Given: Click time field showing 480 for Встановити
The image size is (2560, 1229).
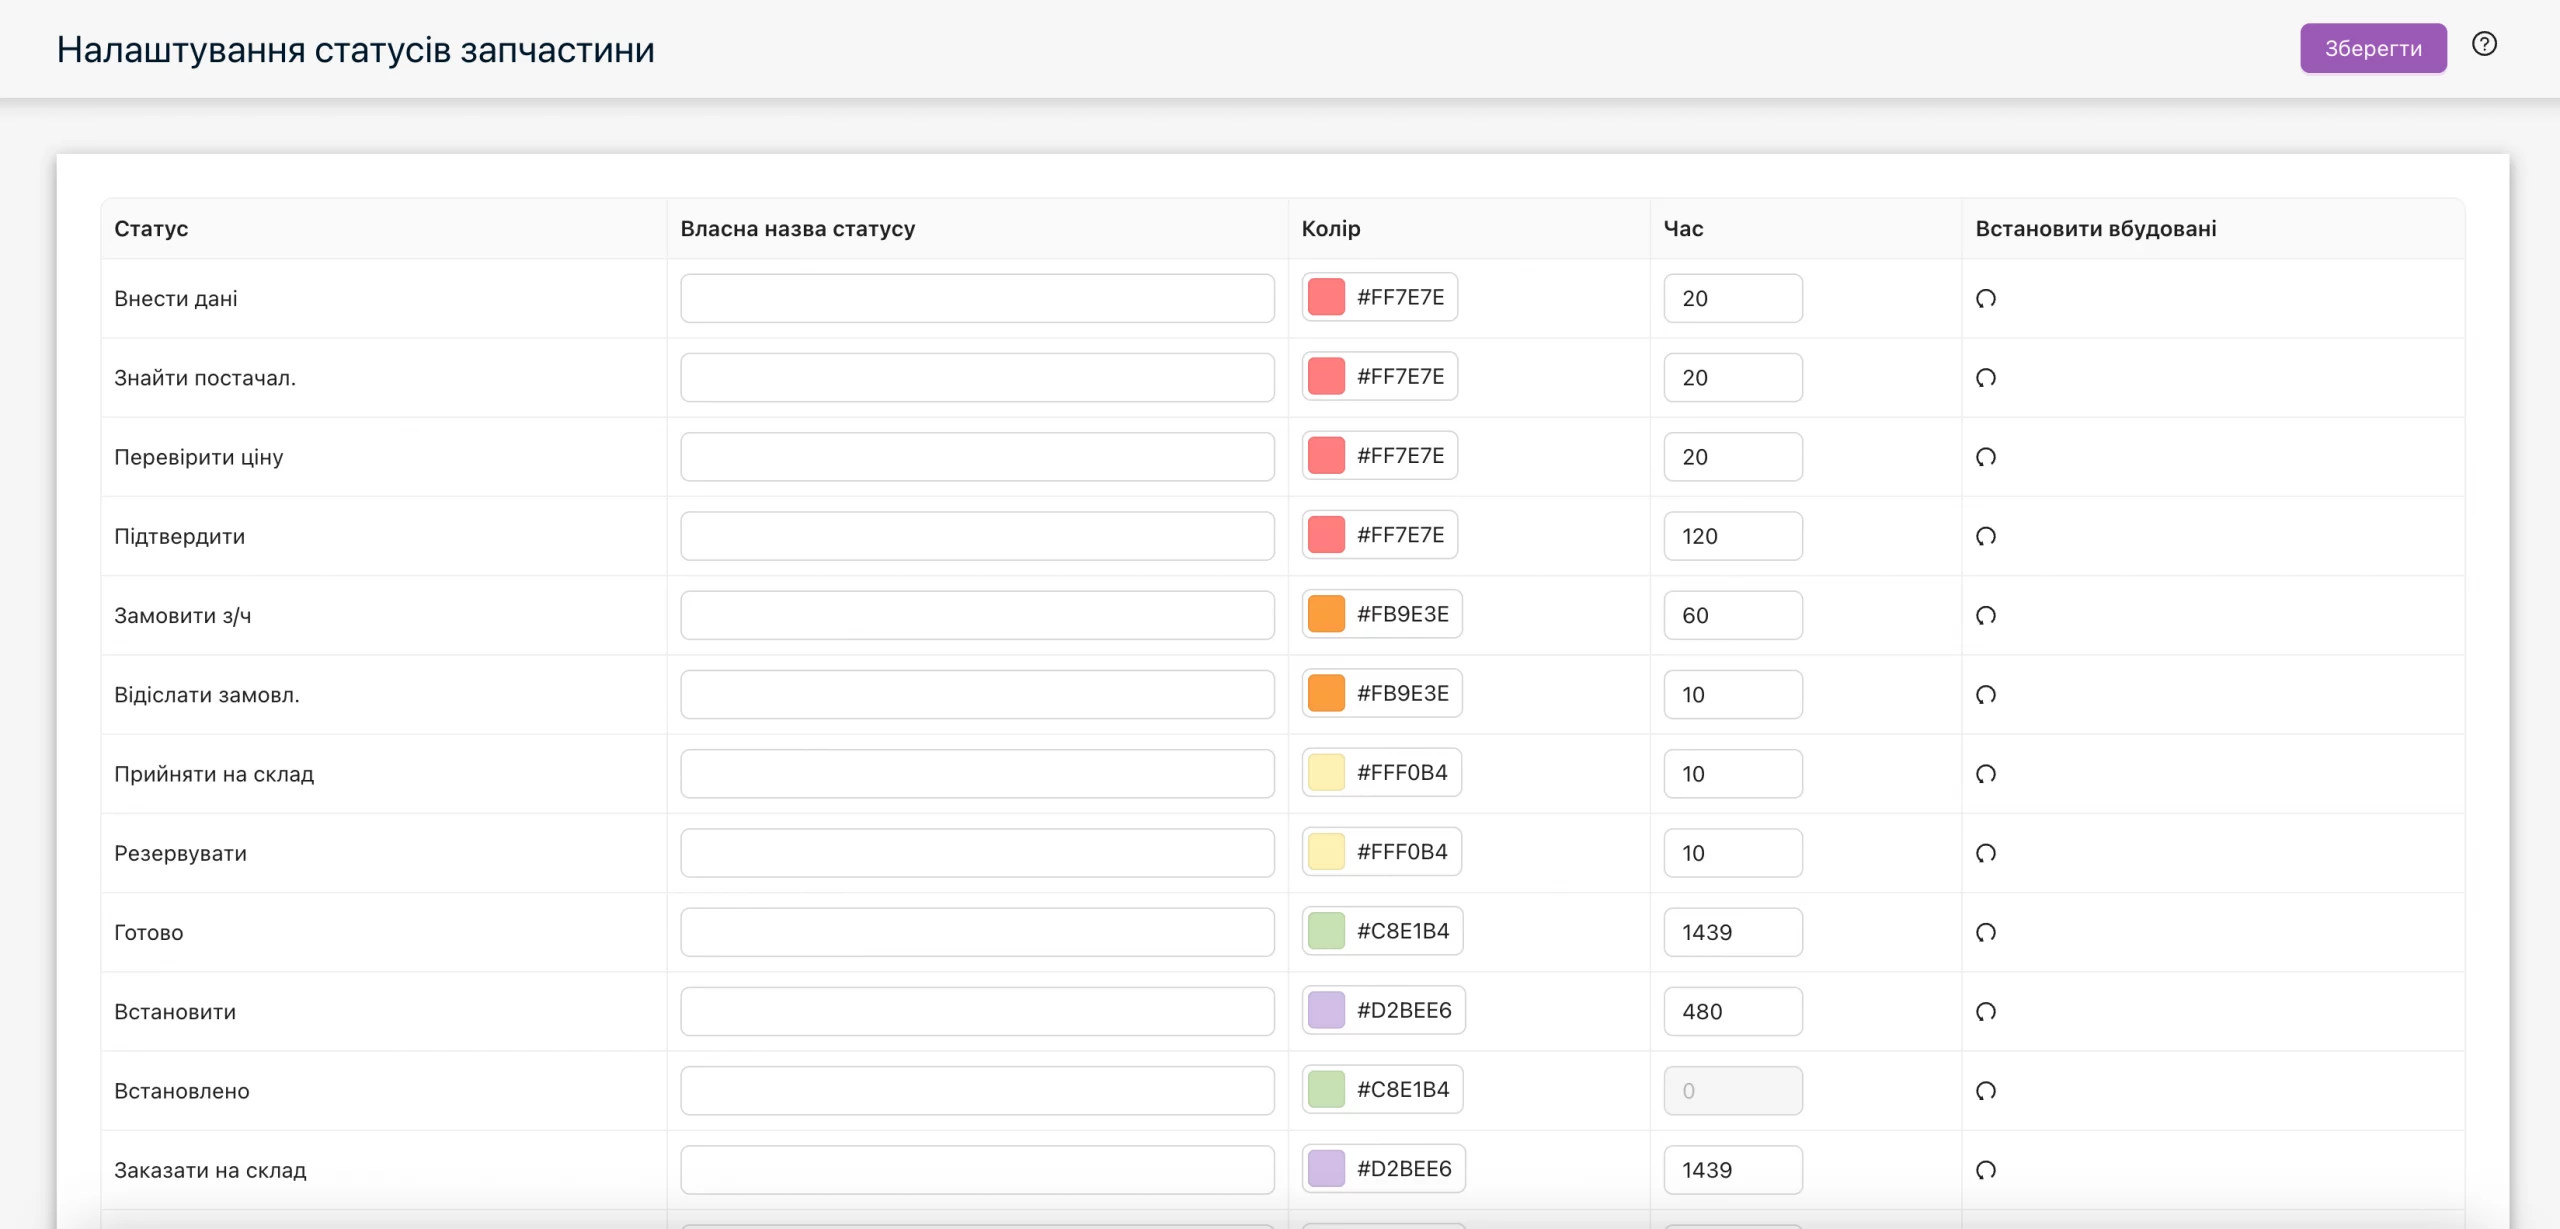Looking at the screenshot, I should (x=1733, y=1011).
